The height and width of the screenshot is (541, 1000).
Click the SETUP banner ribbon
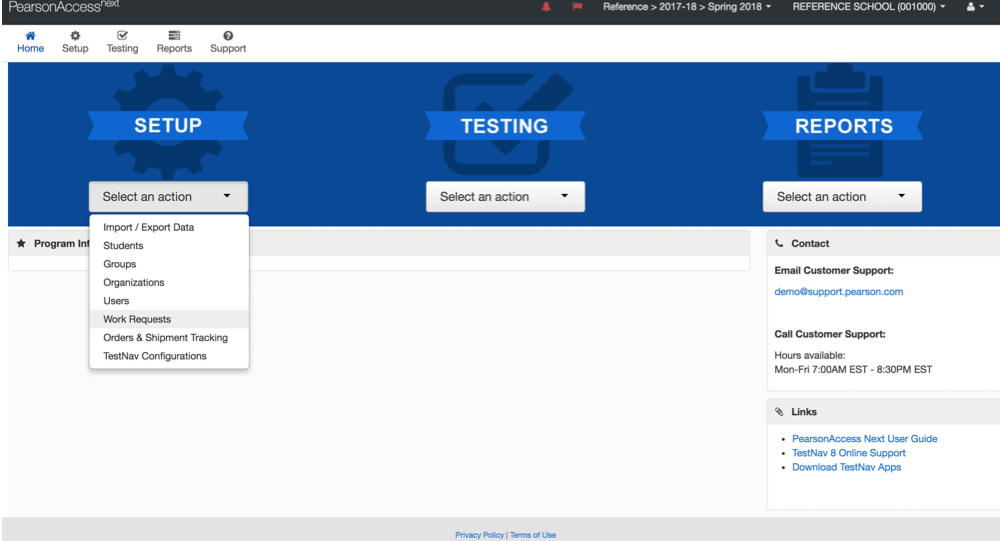(168, 126)
